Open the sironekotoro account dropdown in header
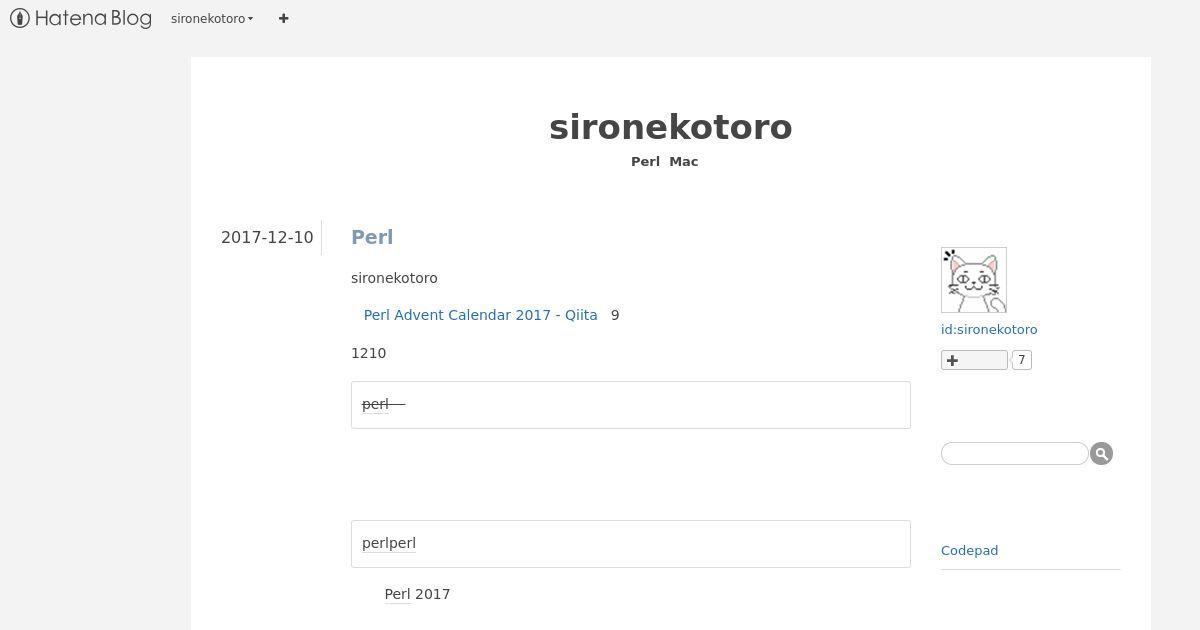Viewport: 1200px width, 630px height. point(212,19)
